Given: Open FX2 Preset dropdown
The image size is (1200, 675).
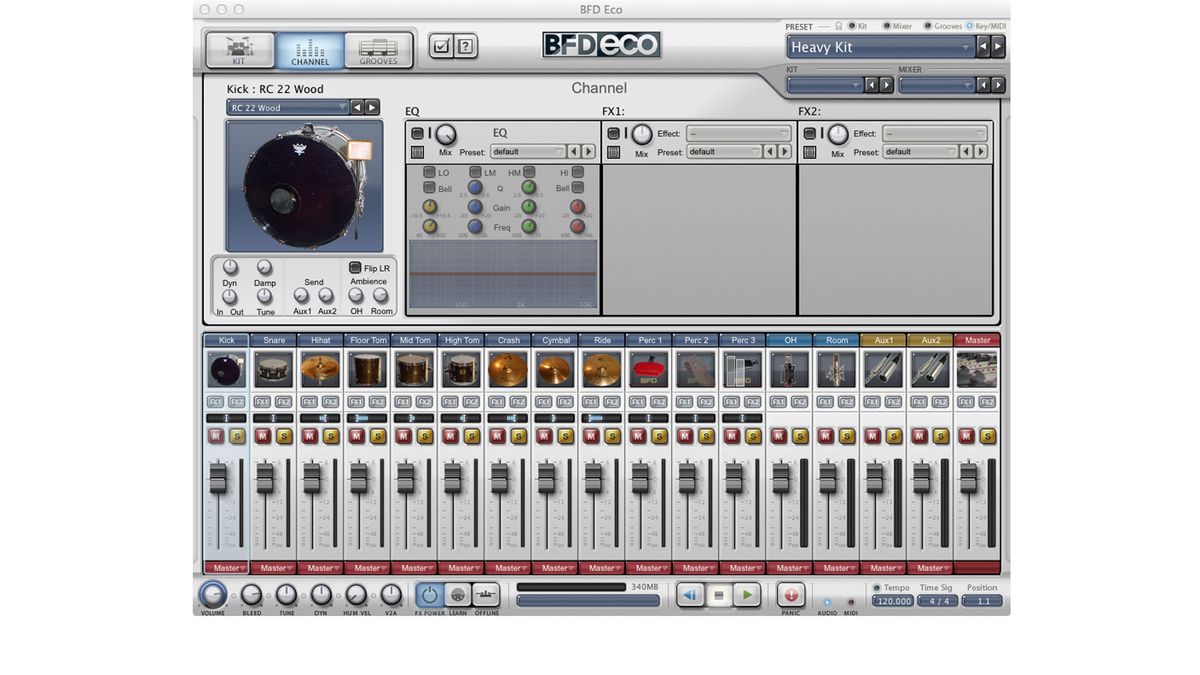Looking at the screenshot, I should coord(920,152).
